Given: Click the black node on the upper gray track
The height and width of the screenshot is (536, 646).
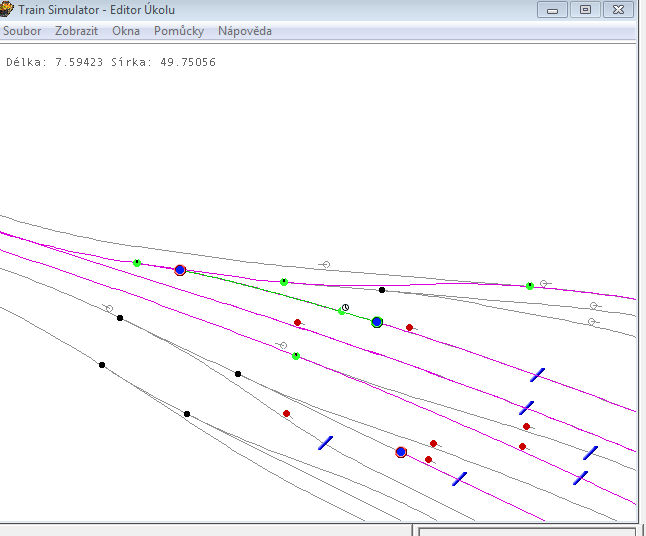Looking at the screenshot, I should 382,290.
